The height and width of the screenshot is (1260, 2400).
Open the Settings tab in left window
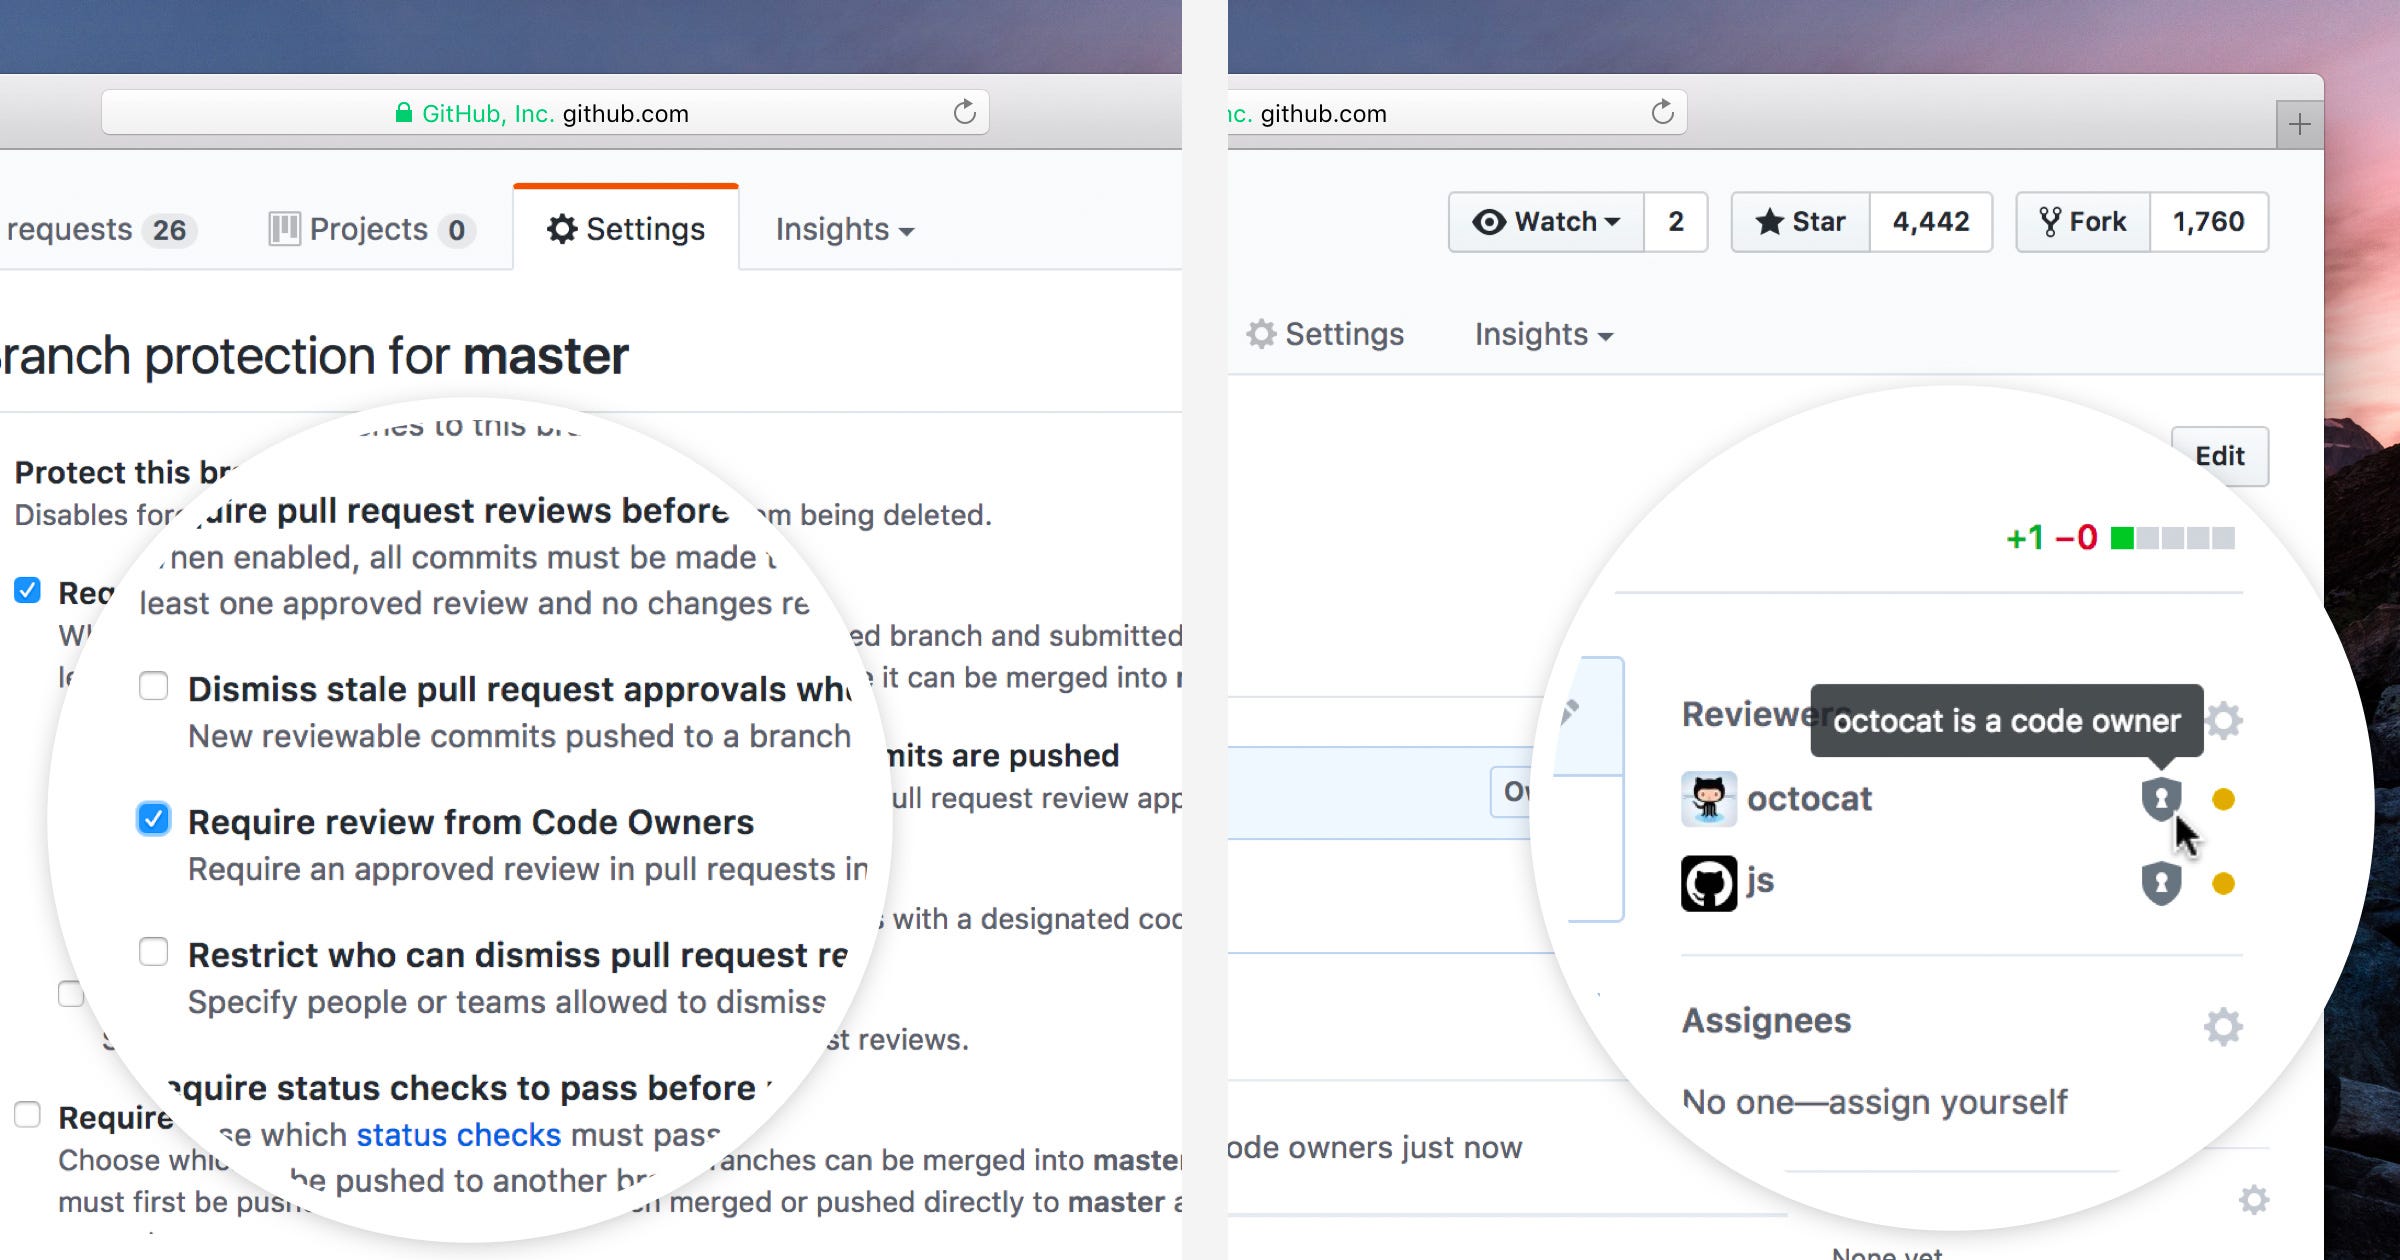click(x=626, y=229)
